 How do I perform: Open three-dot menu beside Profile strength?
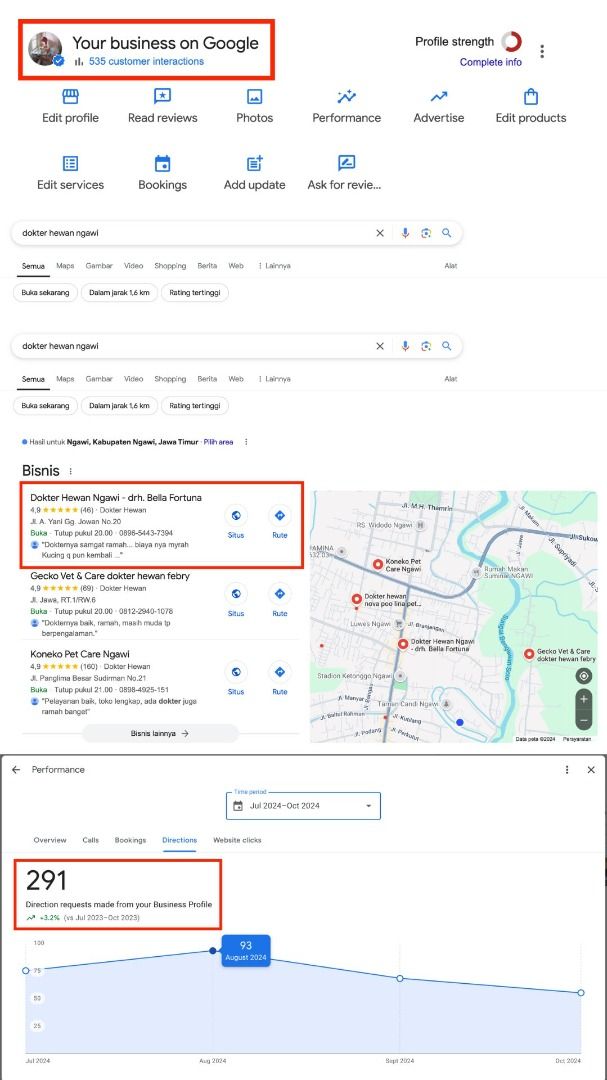pyautogui.click(x=542, y=51)
